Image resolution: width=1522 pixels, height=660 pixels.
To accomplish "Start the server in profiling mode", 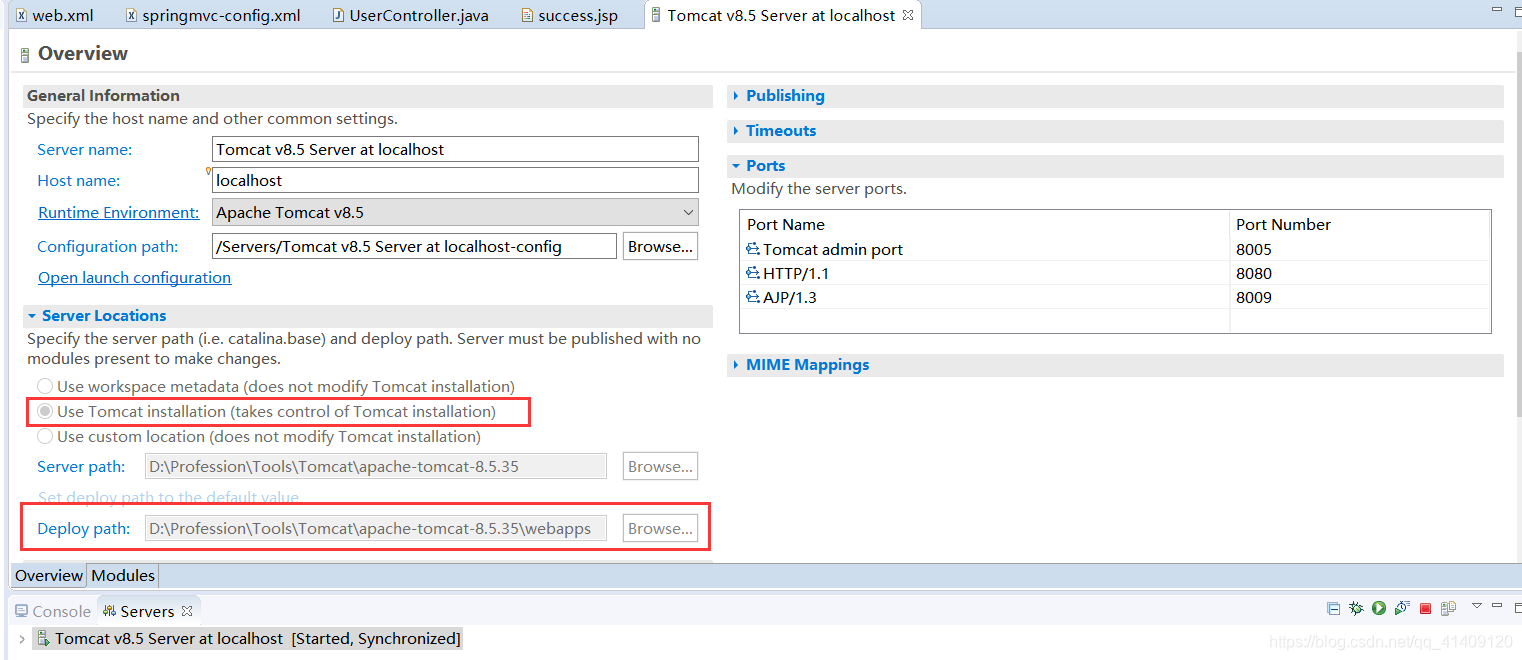I will pyautogui.click(x=1402, y=607).
